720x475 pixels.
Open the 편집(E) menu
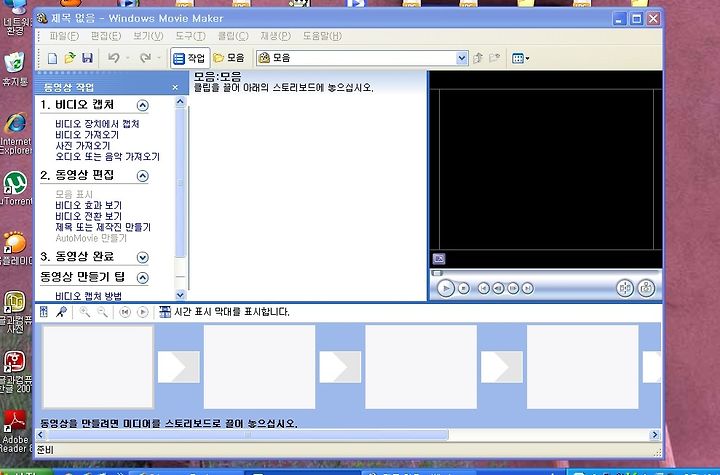click(106, 36)
